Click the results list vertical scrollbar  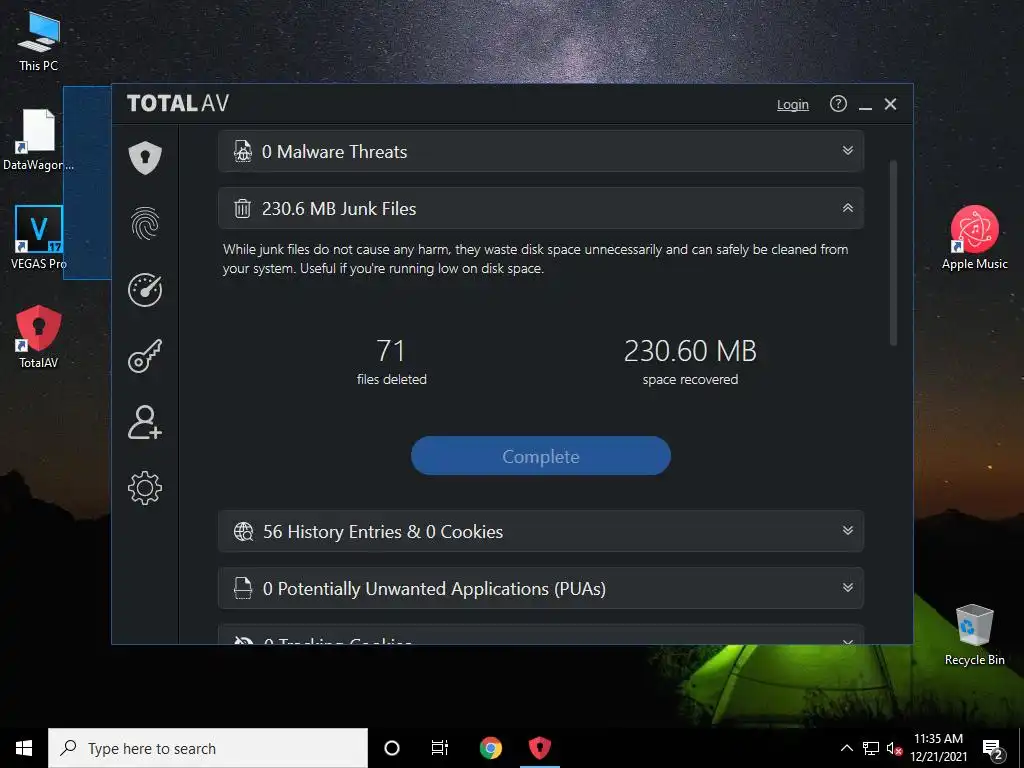tap(893, 253)
